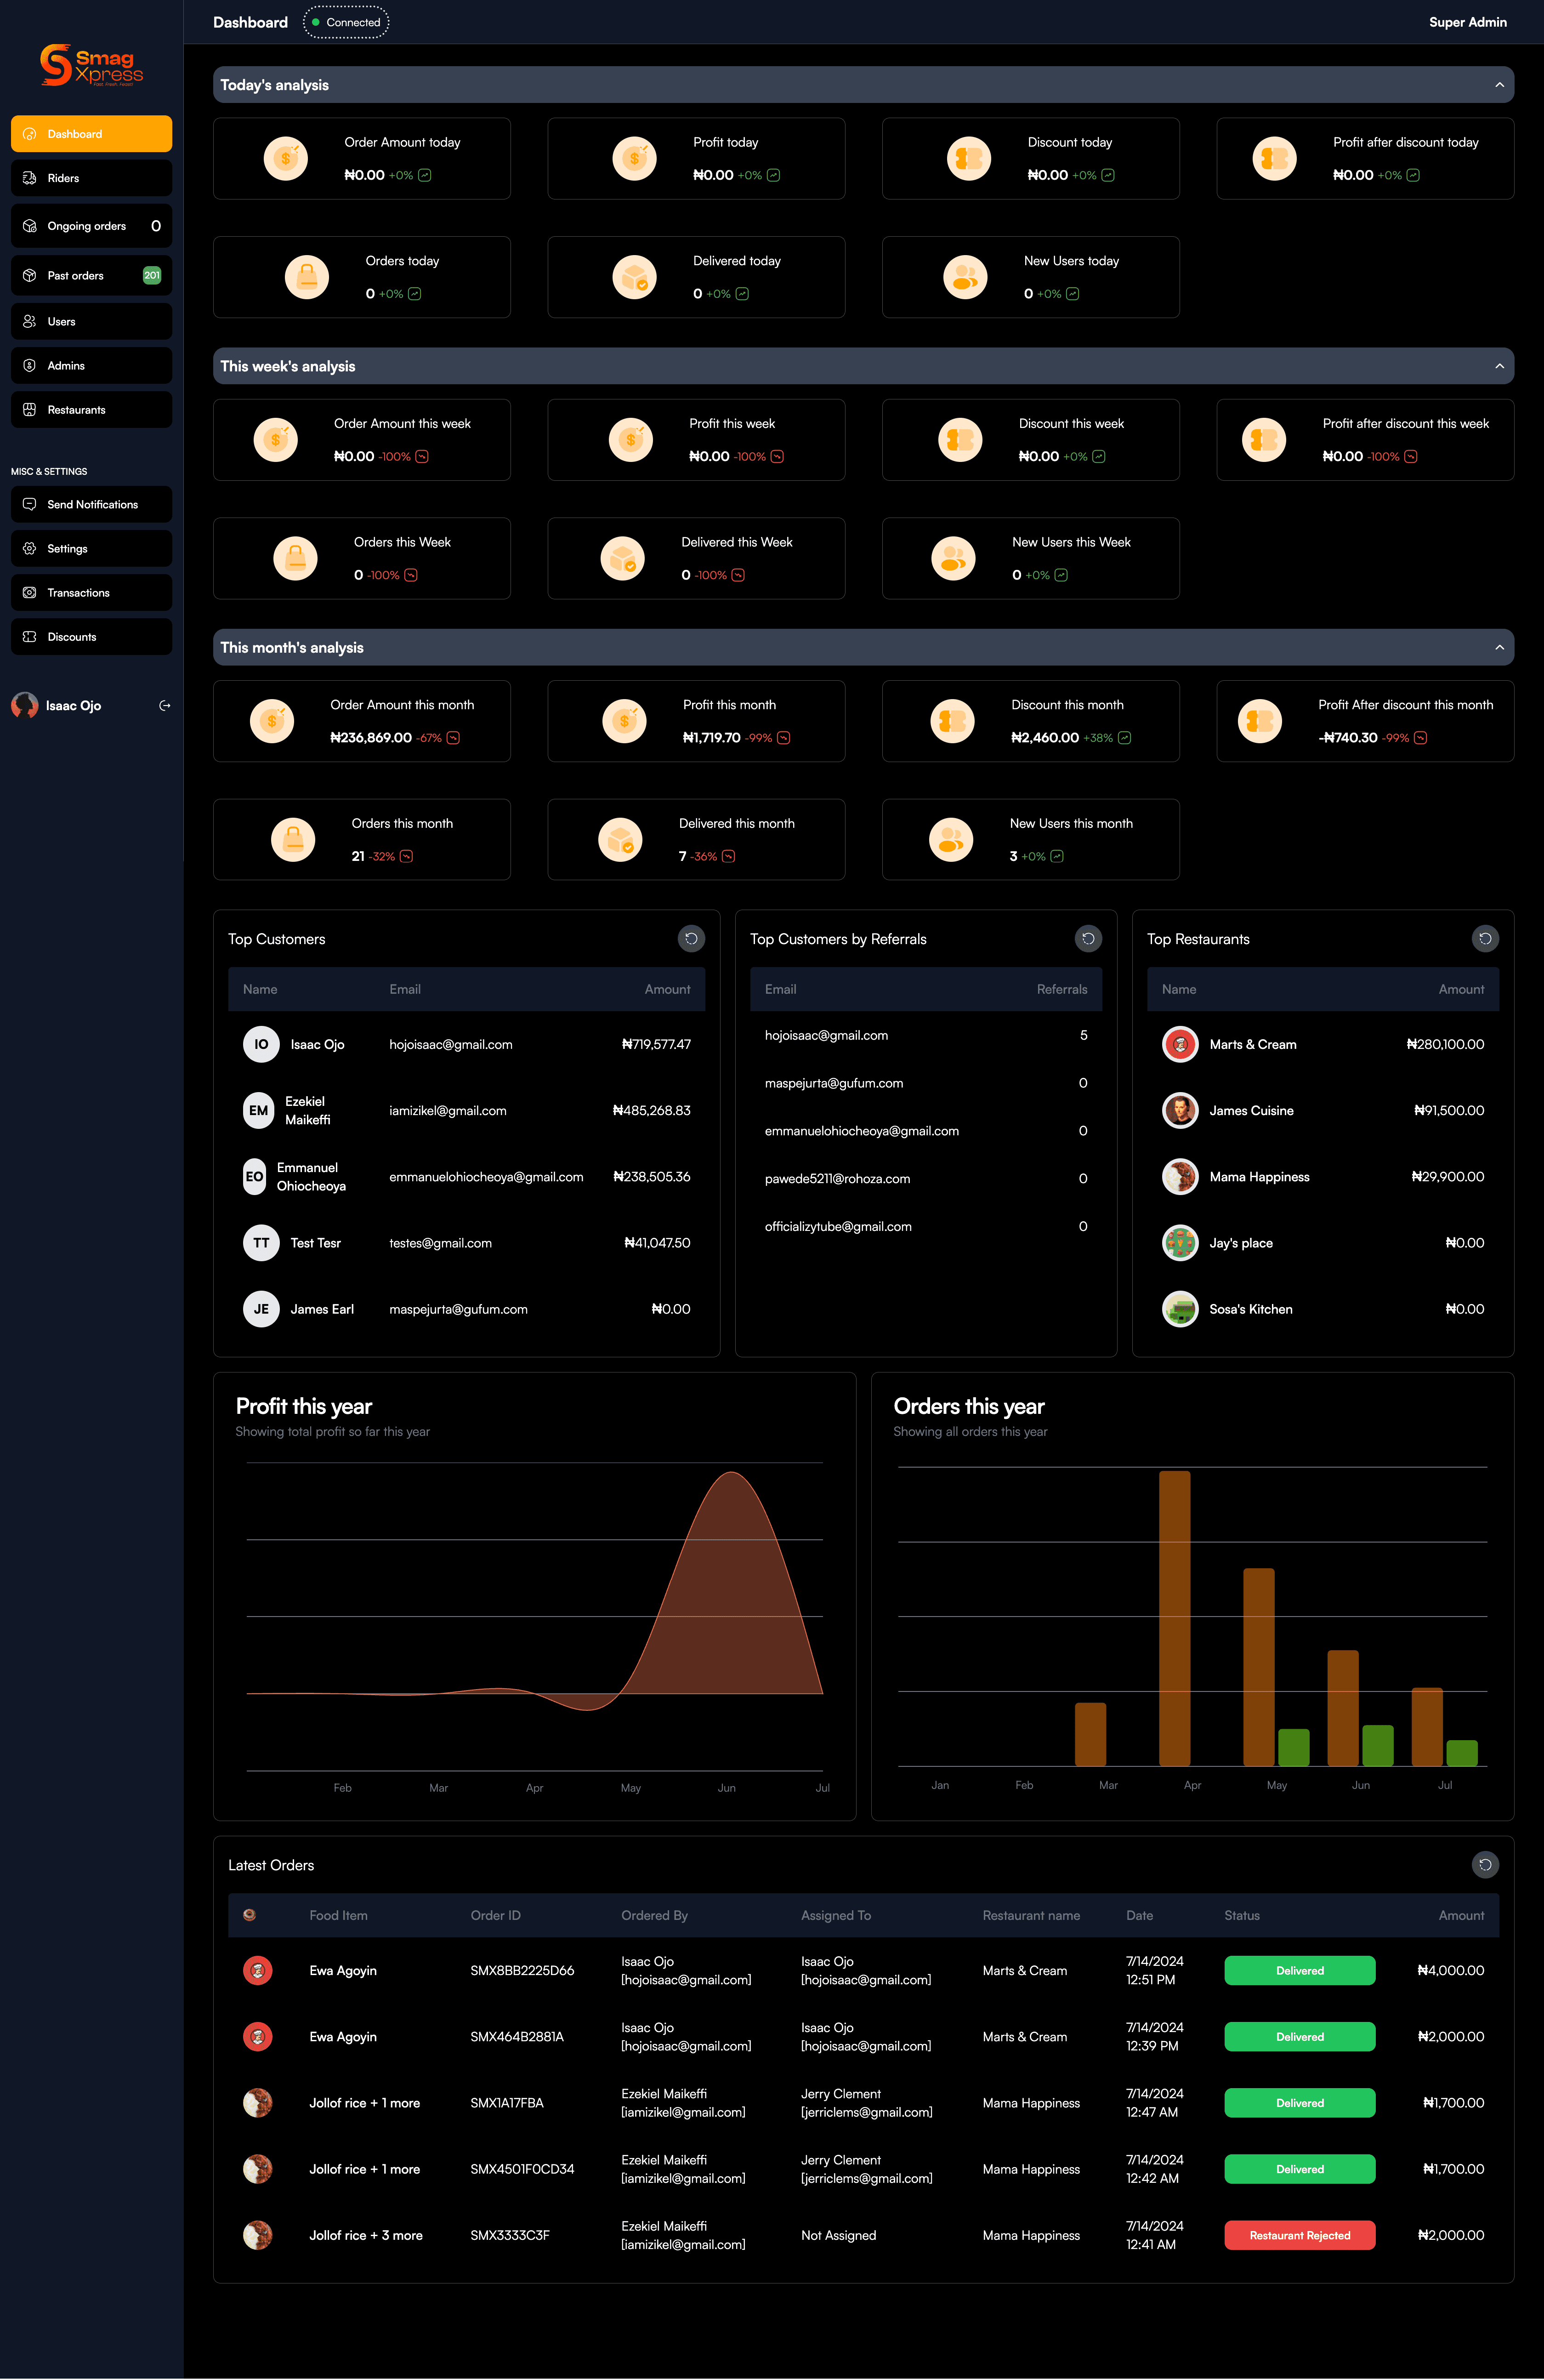The width and height of the screenshot is (1544, 2380).
Task: Open the Riders page from sidebar
Action: (91, 178)
